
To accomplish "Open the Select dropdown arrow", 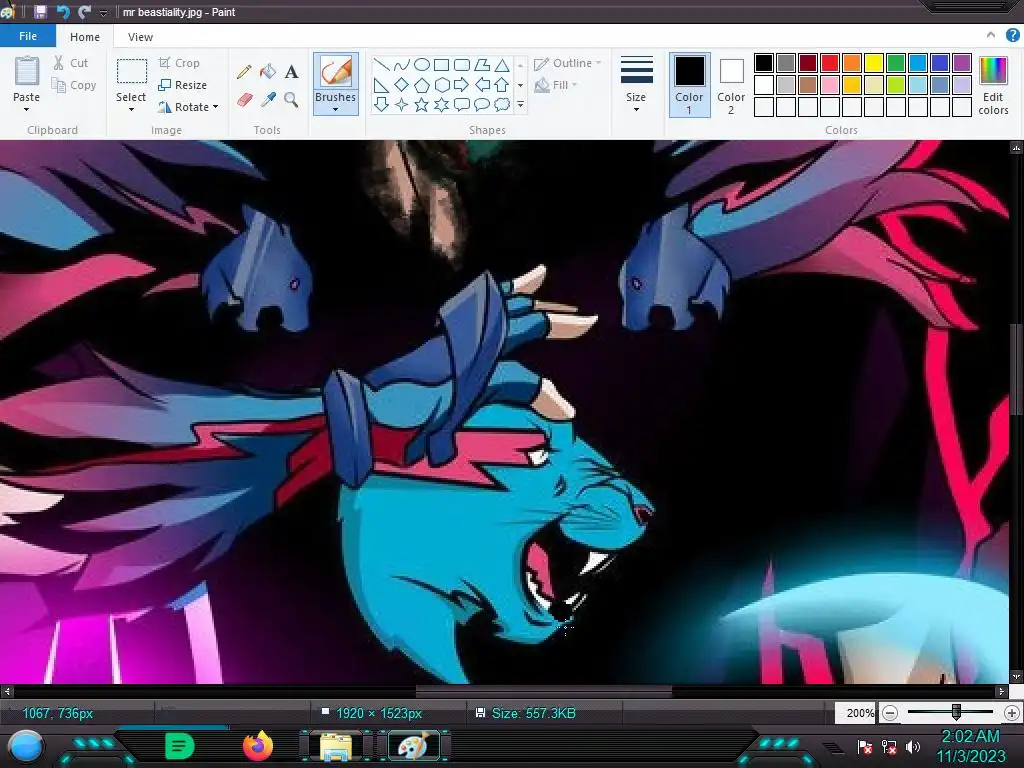I will pos(131,110).
